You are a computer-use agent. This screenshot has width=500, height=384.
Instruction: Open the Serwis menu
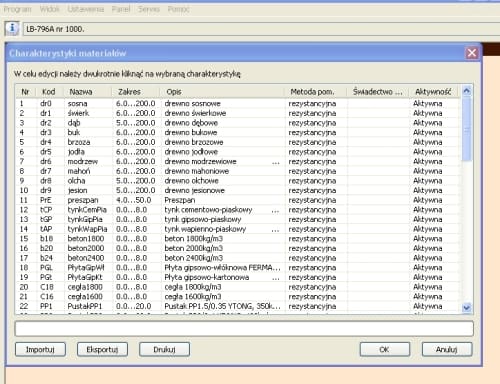[x=149, y=9]
